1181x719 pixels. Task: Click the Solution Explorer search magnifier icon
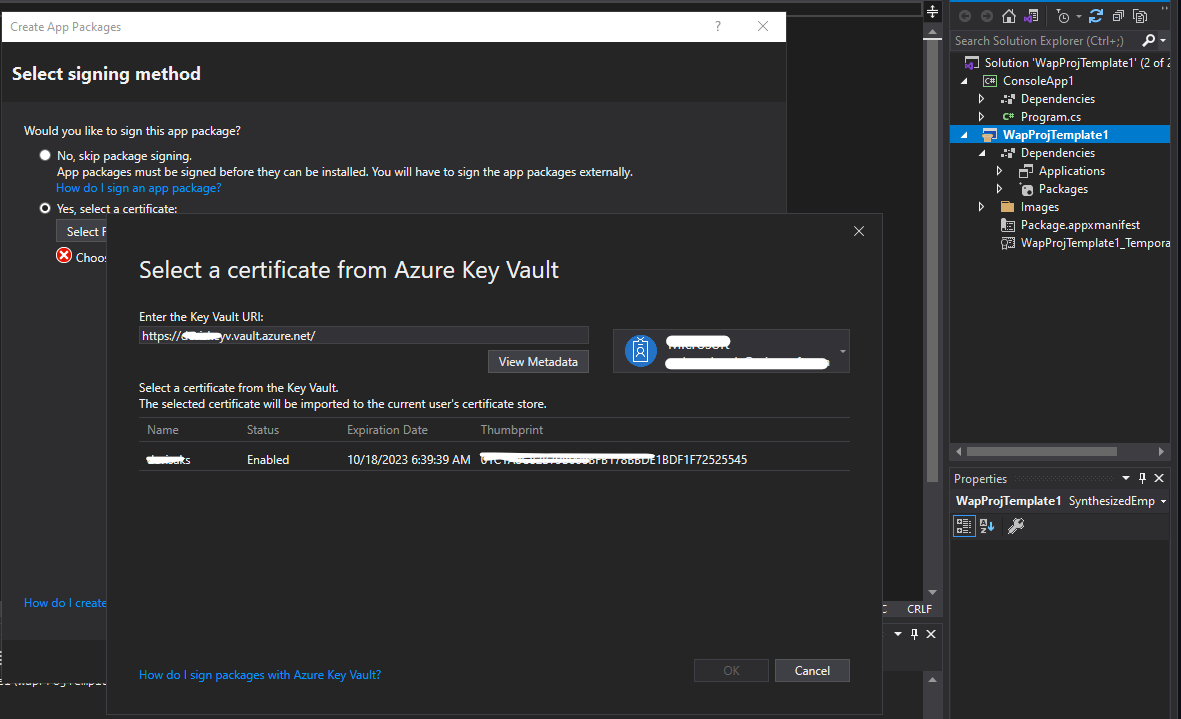(x=1149, y=40)
